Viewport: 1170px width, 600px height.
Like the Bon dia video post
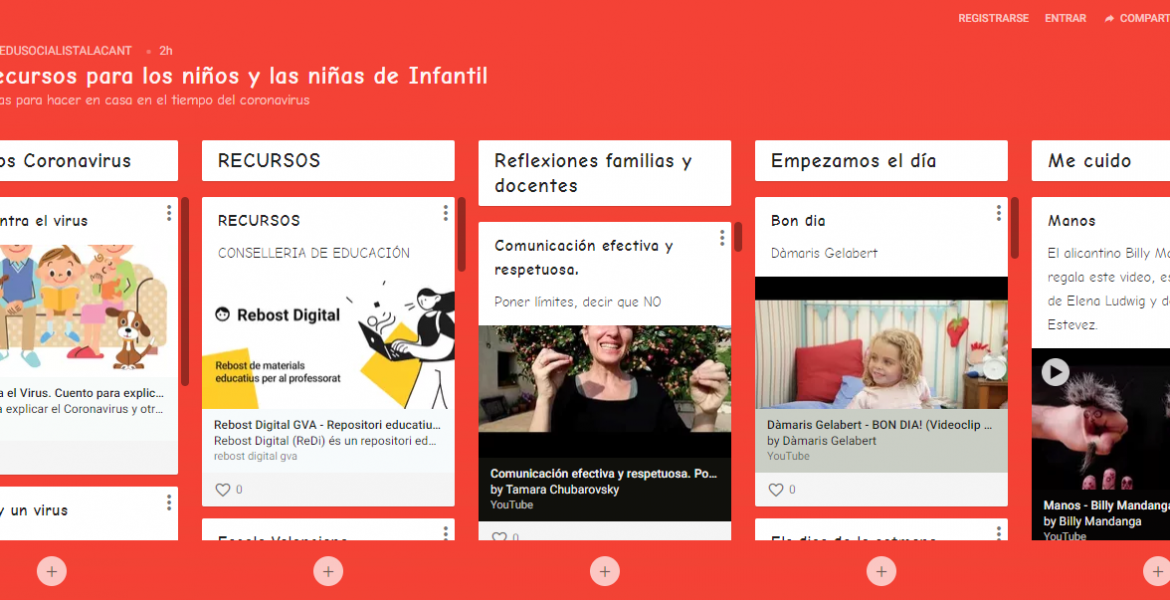(x=776, y=490)
